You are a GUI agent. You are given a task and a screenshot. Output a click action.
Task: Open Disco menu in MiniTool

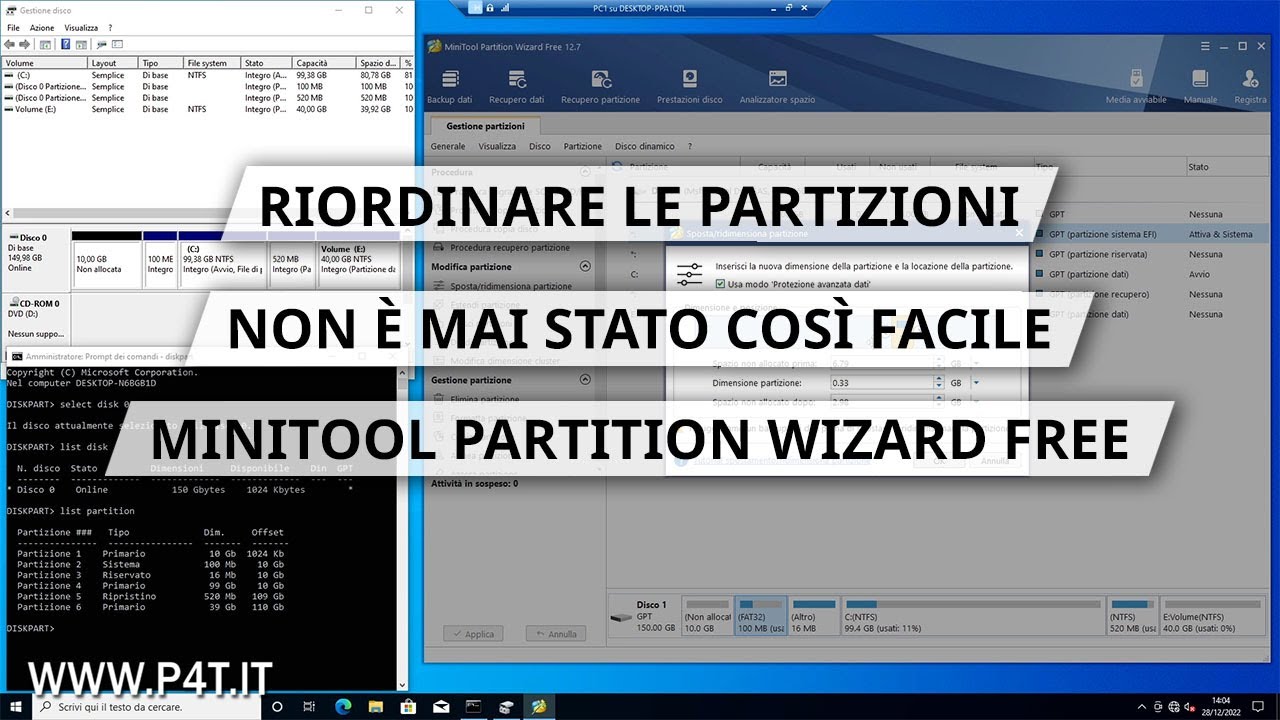[x=540, y=146]
